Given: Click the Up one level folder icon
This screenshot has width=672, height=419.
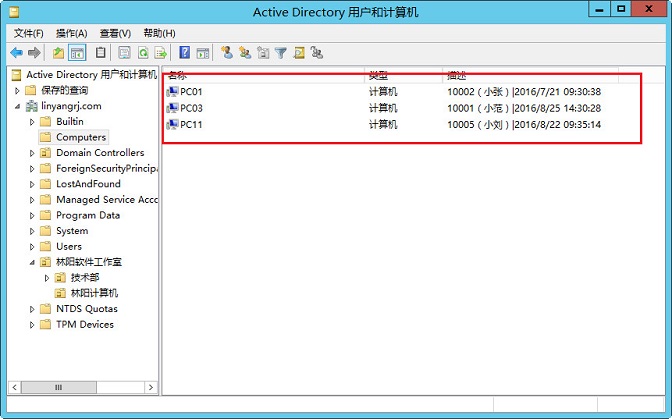Looking at the screenshot, I should pos(58,52).
